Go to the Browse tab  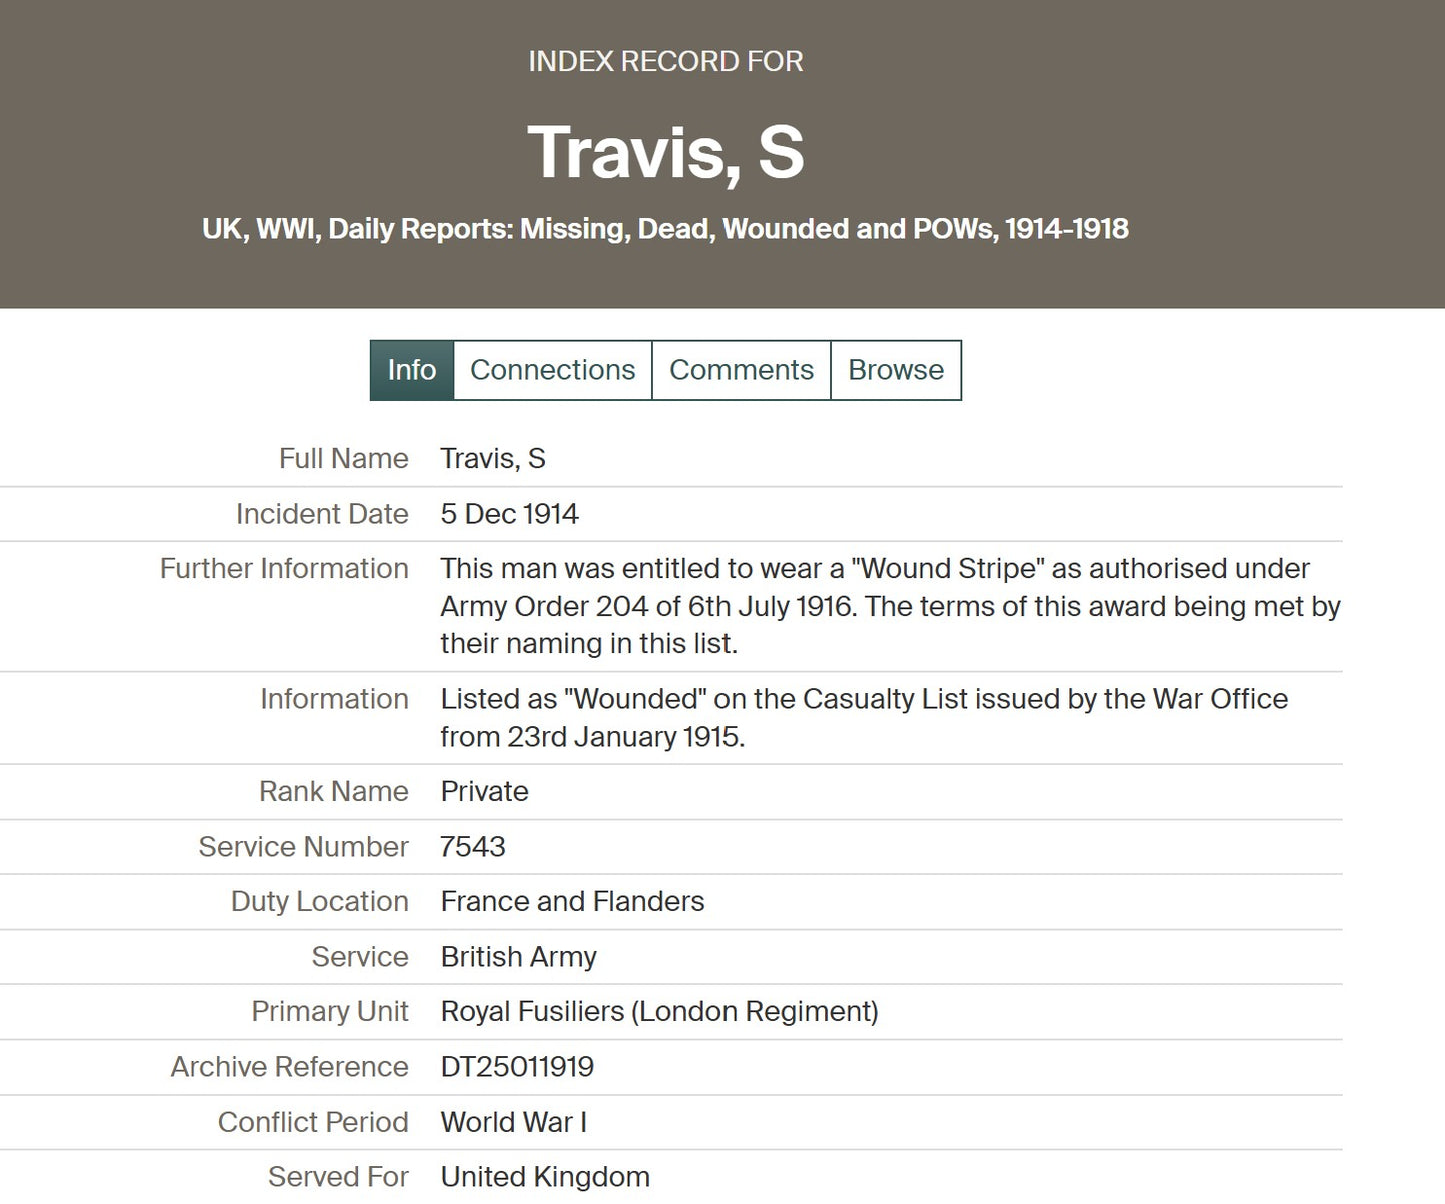coord(895,370)
